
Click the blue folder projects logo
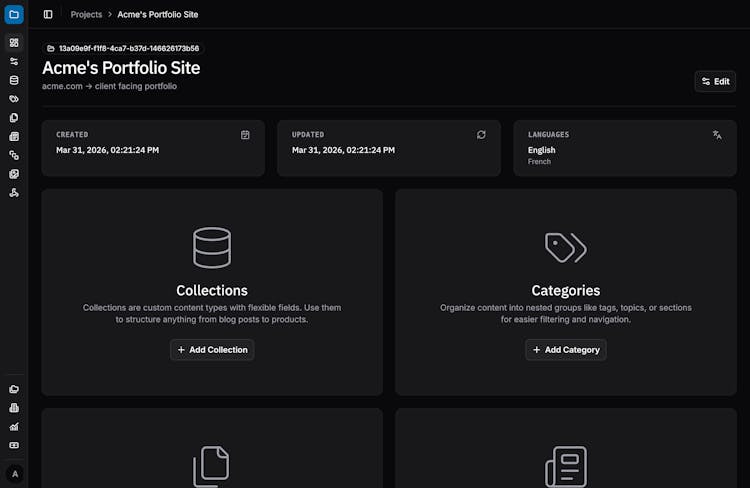point(14,14)
